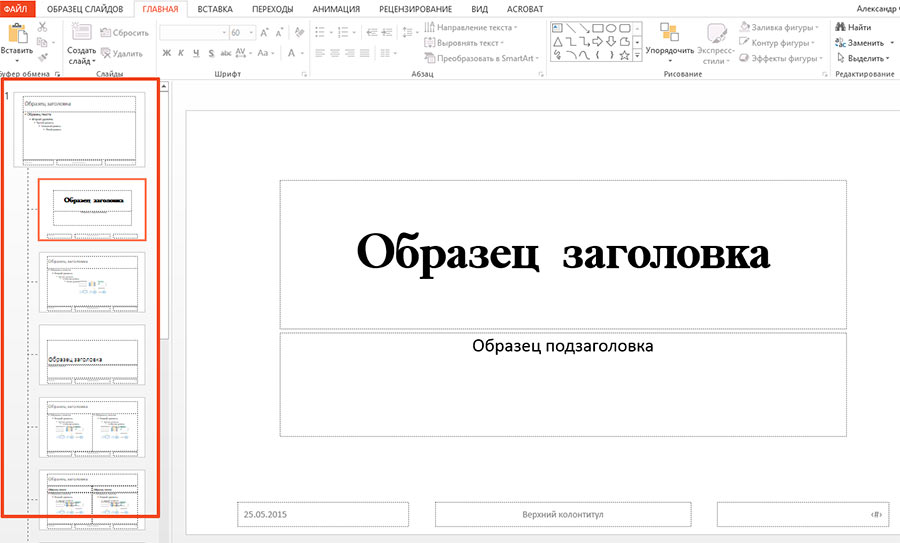The height and width of the screenshot is (543, 900).
Task: Click the Cut scissors icon
Action: [42, 27]
